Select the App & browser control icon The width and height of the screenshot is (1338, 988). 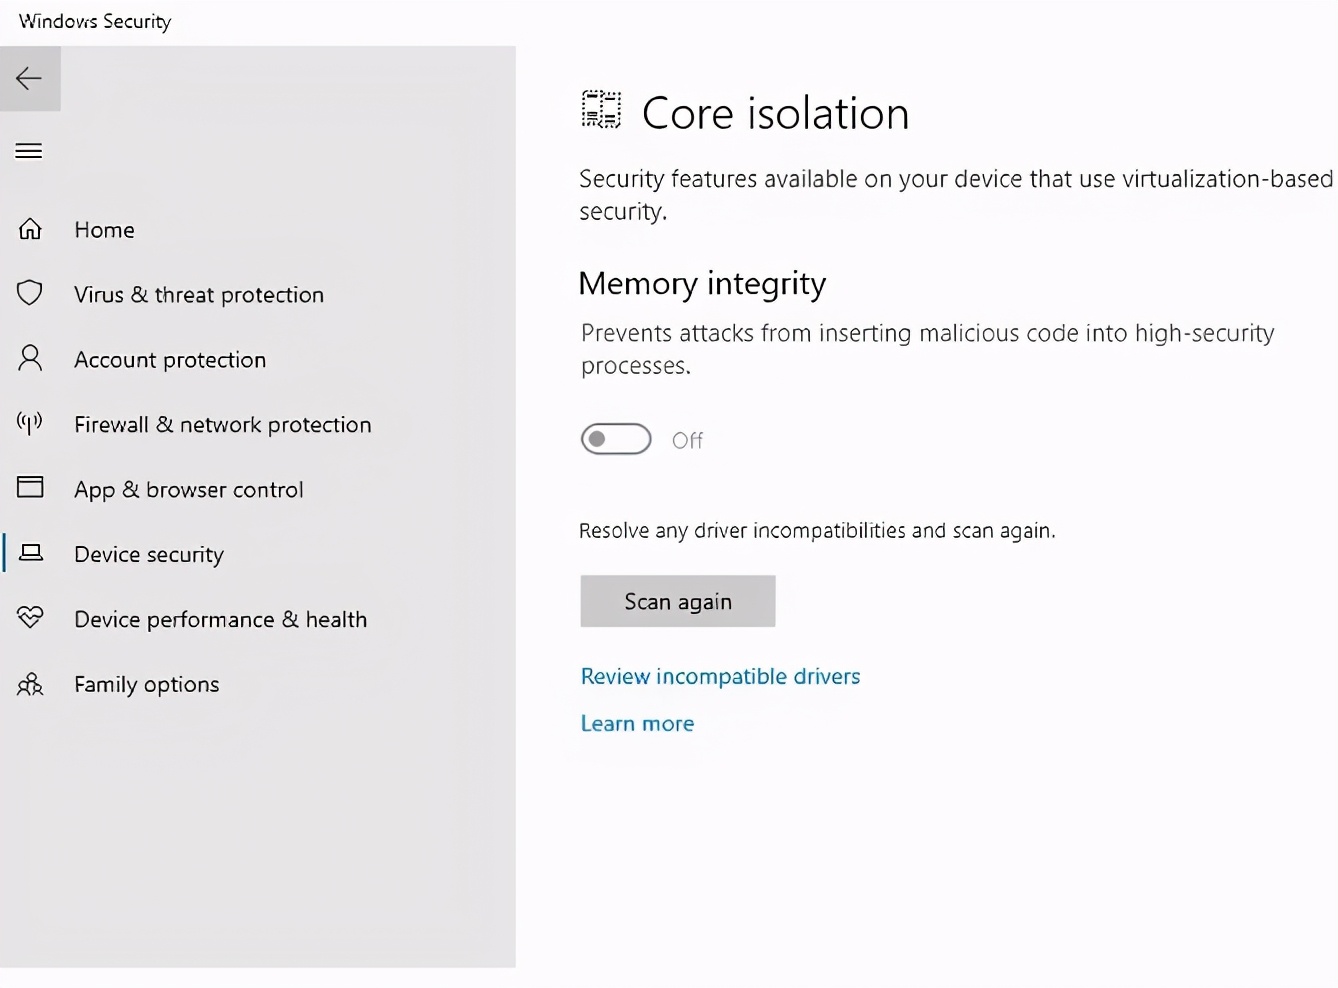coord(30,488)
